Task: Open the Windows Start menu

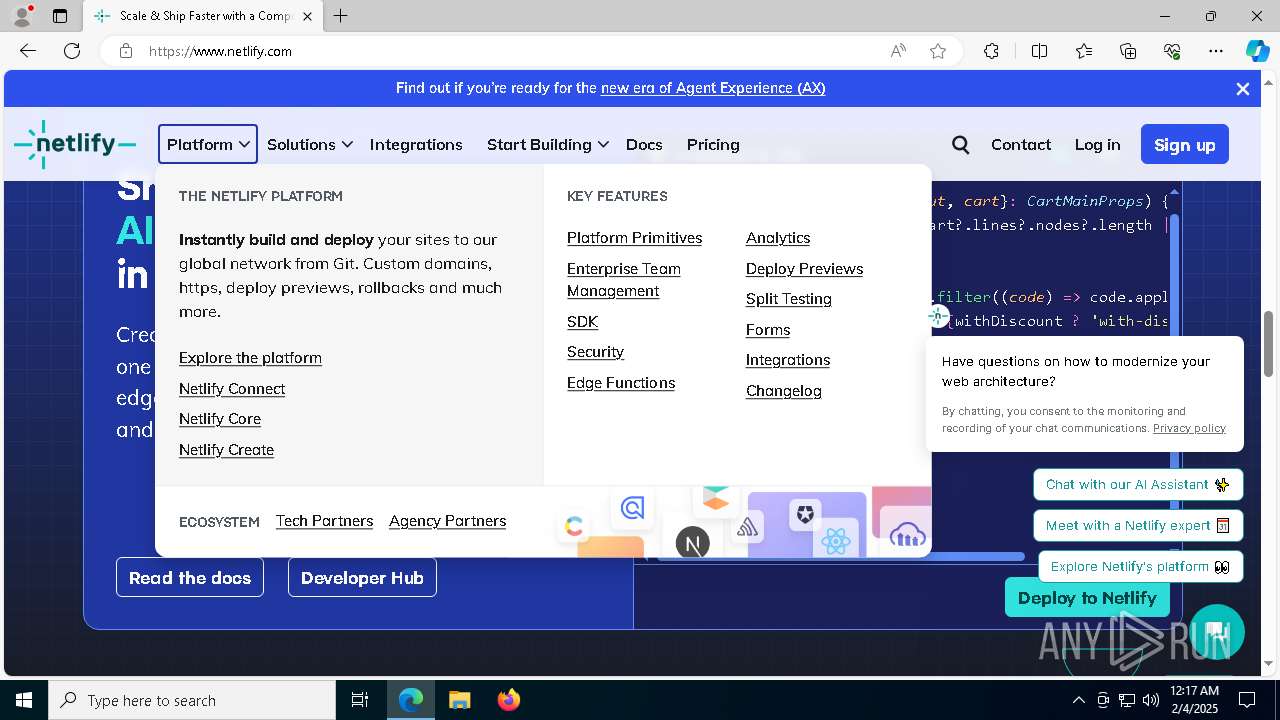Action: (24, 700)
